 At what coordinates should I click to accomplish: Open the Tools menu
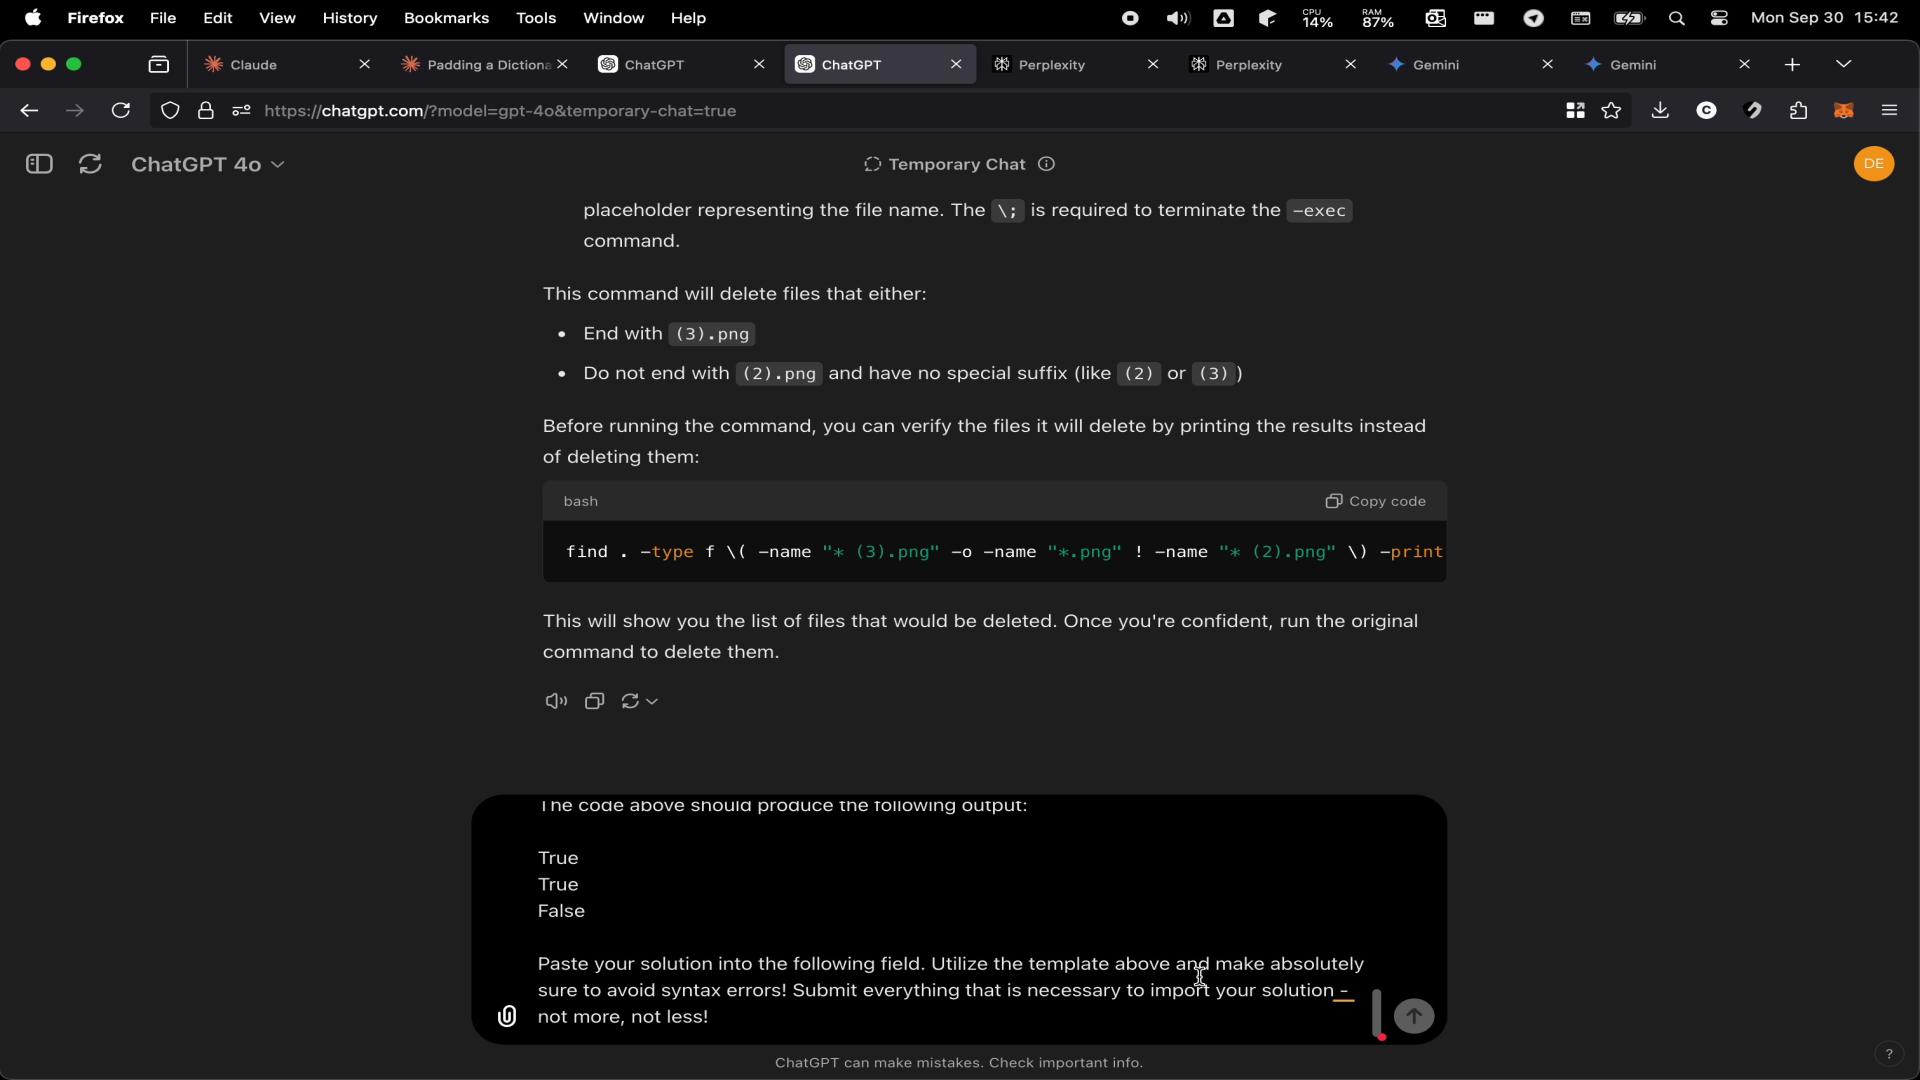tap(536, 18)
